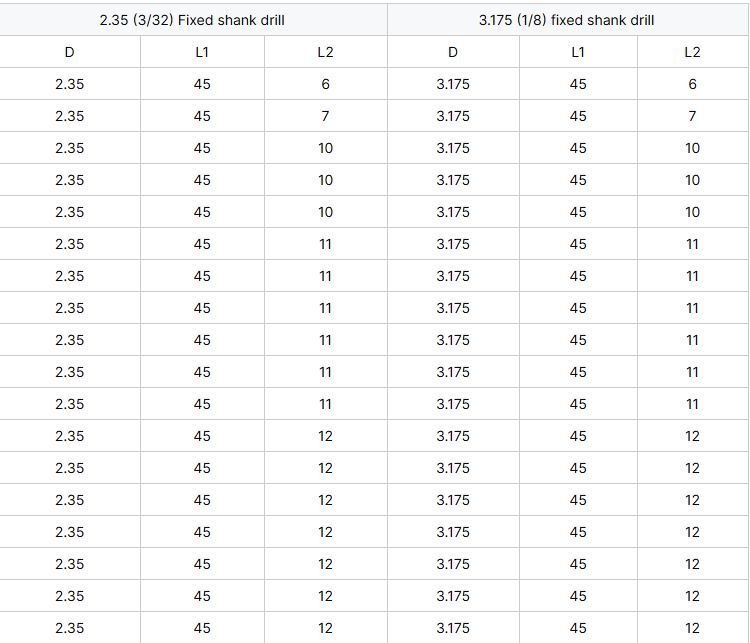
Task: Click the '2.35 (3/32) Fixed shank drill' header
Action: [x=193, y=20]
